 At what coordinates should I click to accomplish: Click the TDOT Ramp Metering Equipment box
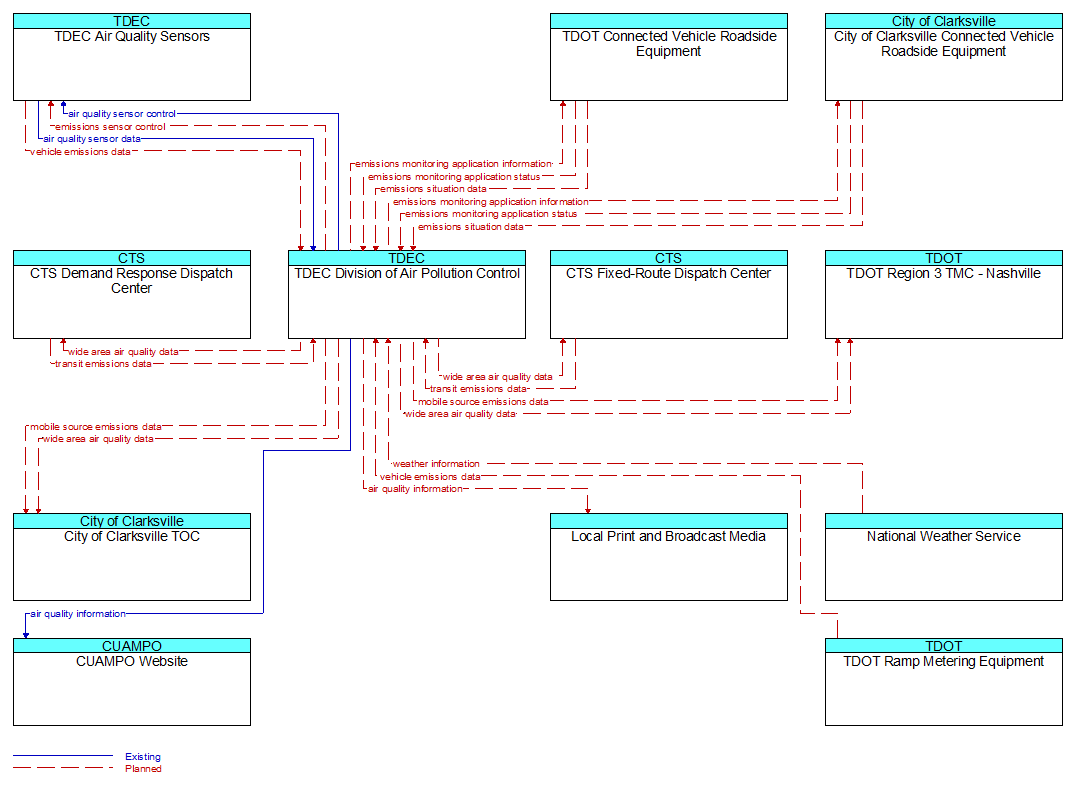944,682
